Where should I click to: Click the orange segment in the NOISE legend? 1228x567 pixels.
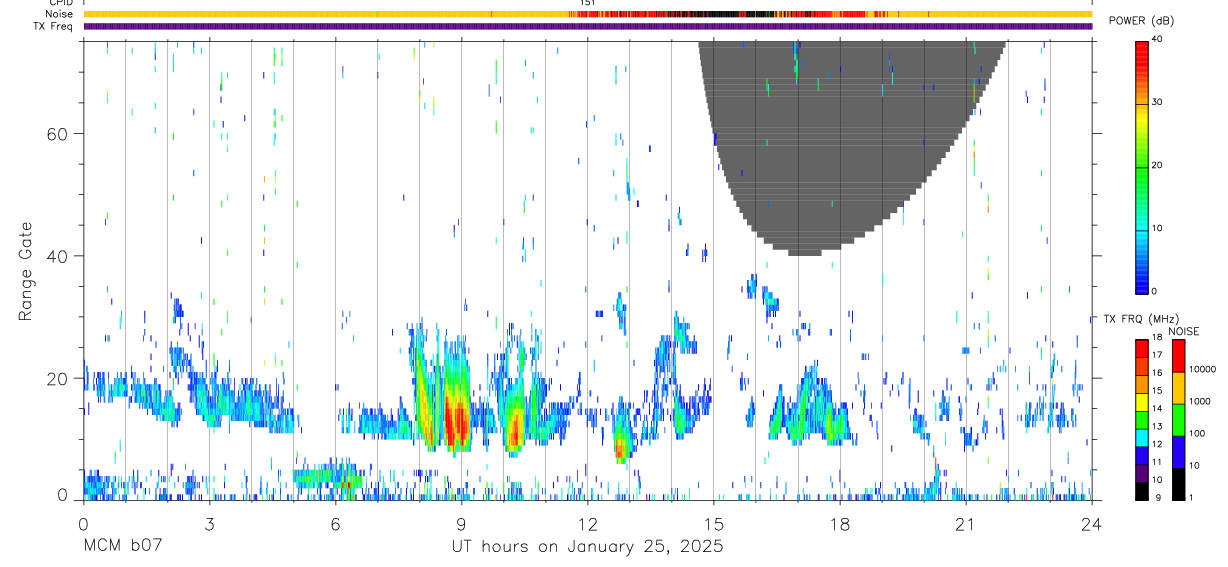click(1179, 388)
